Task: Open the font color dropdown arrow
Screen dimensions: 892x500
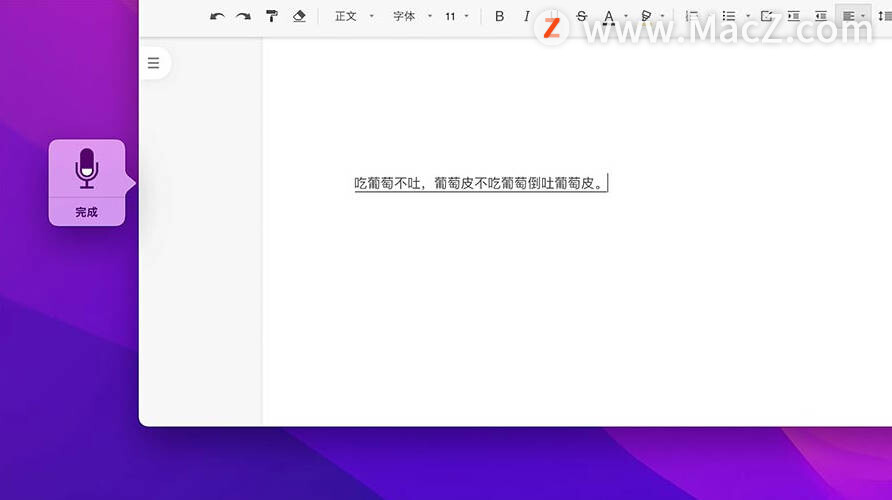Action: point(625,16)
